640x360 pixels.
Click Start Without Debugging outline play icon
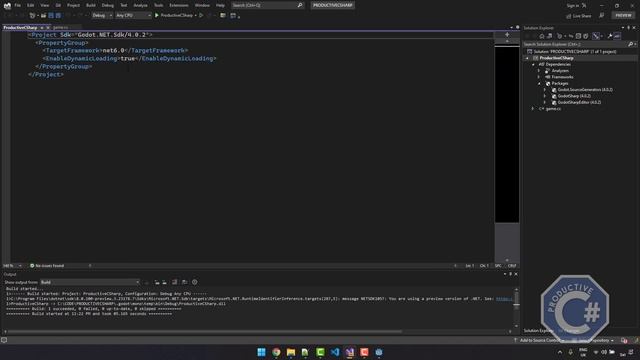coord(201,16)
